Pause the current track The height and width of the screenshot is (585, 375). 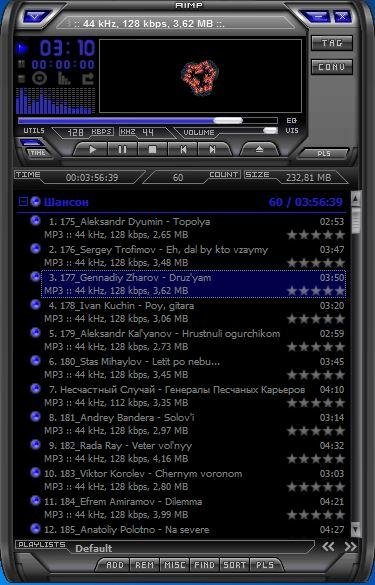click(122, 149)
